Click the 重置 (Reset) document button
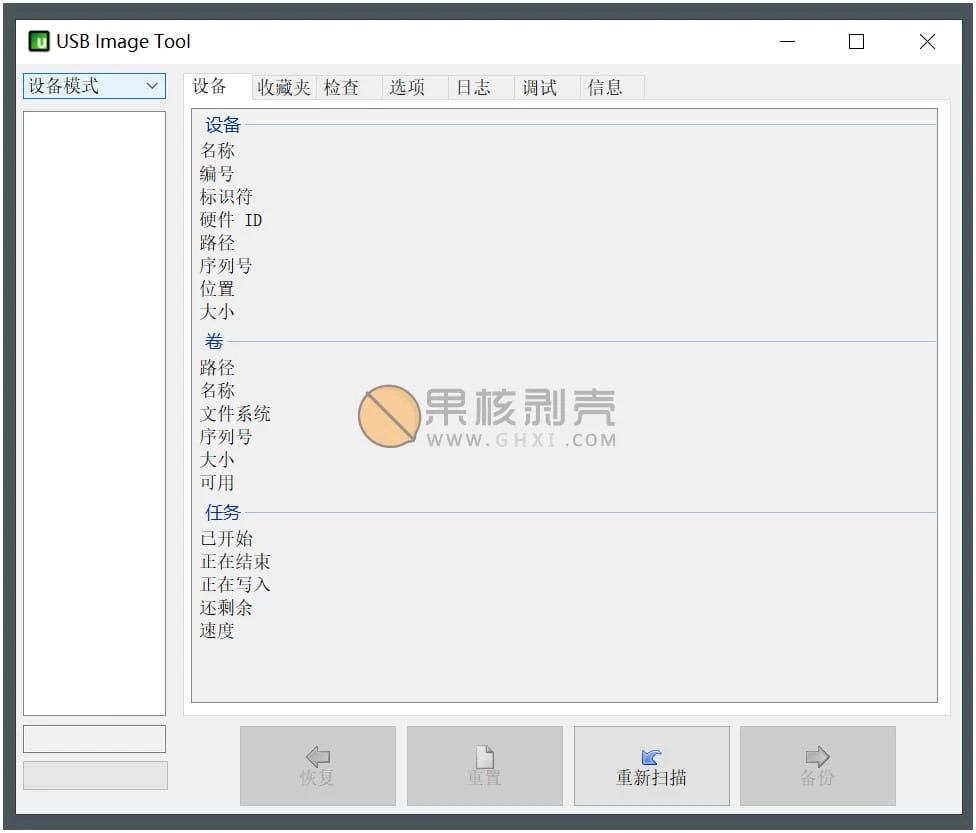Screen dimensions: 976x833 click(x=484, y=765)
